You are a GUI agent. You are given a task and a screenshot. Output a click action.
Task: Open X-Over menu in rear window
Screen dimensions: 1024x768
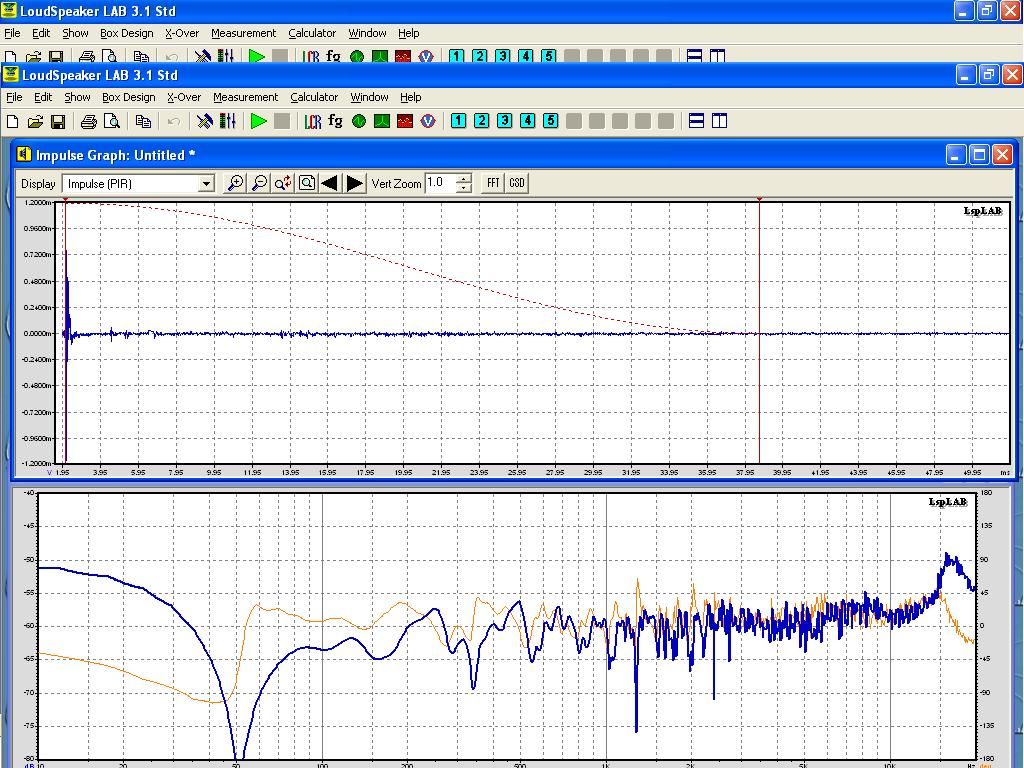click(182, 33)
